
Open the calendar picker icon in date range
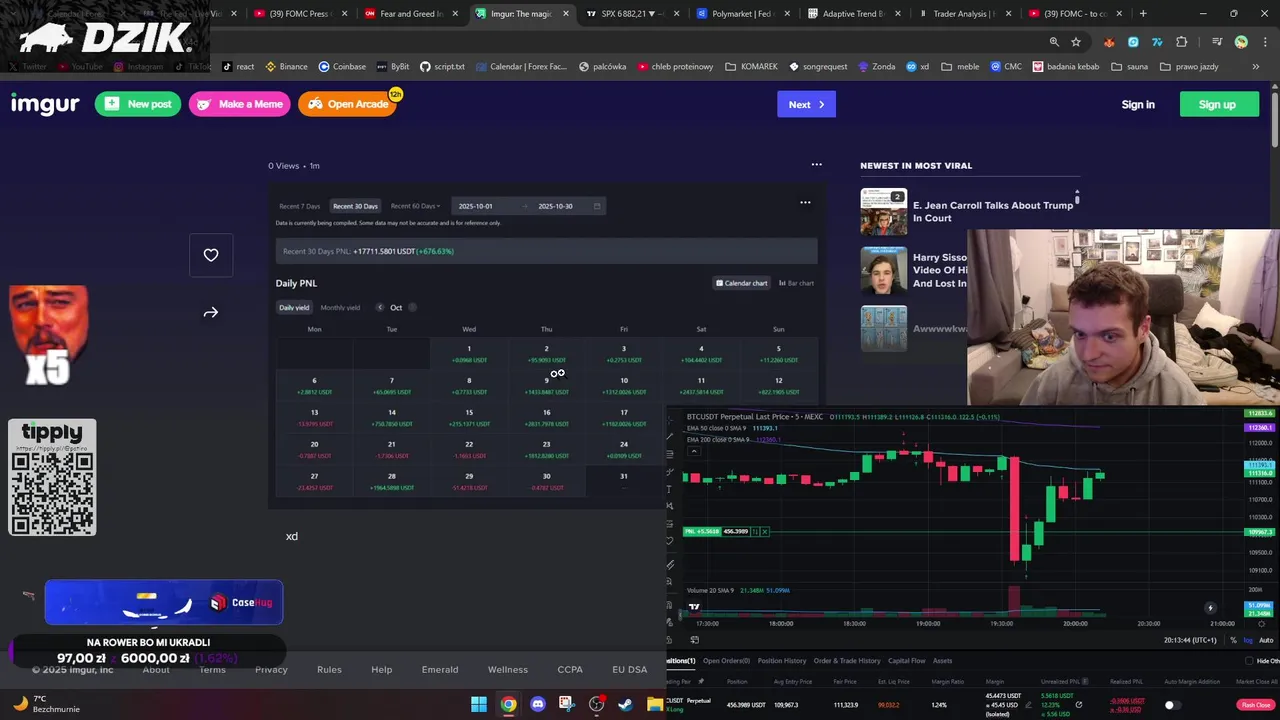tap(597, 206)
